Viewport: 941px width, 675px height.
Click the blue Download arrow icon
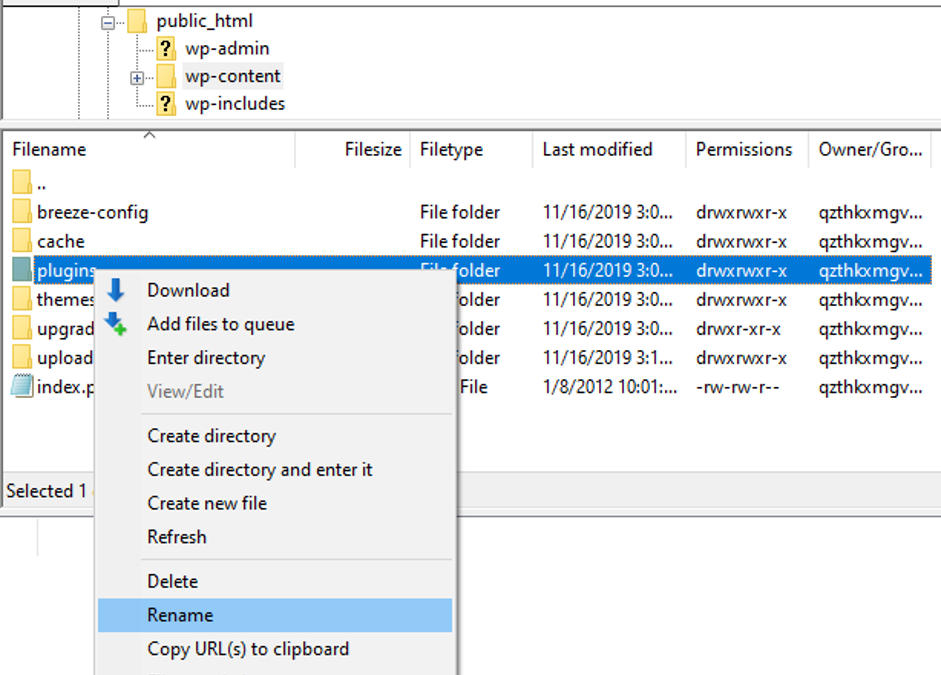click(x=116, y=290)
